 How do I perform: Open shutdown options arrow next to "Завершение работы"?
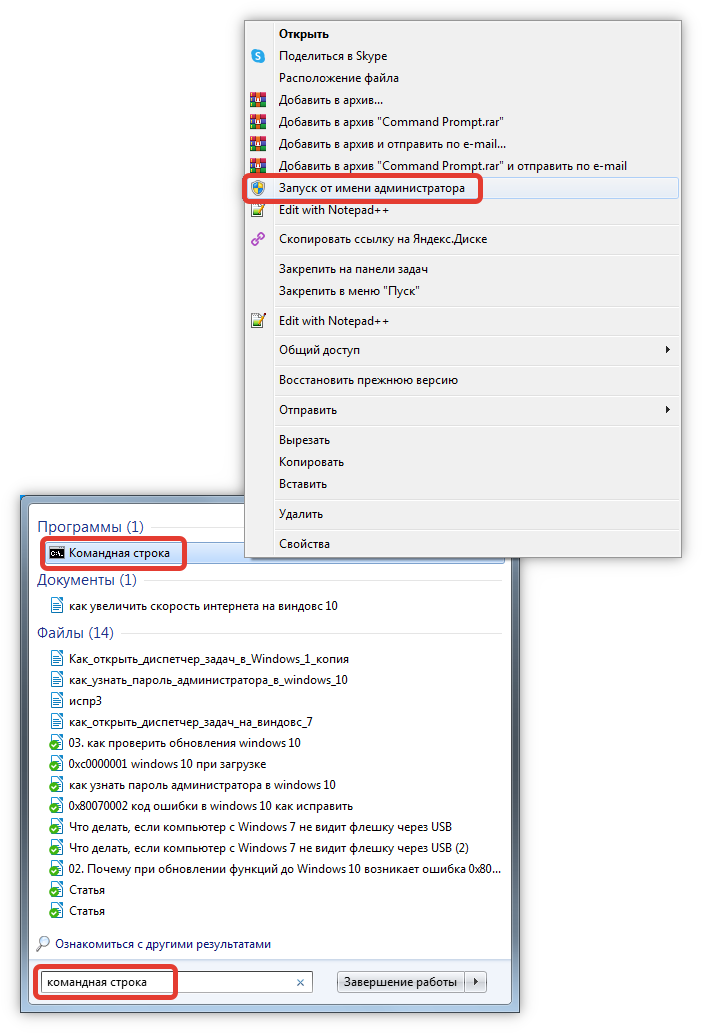475,982
